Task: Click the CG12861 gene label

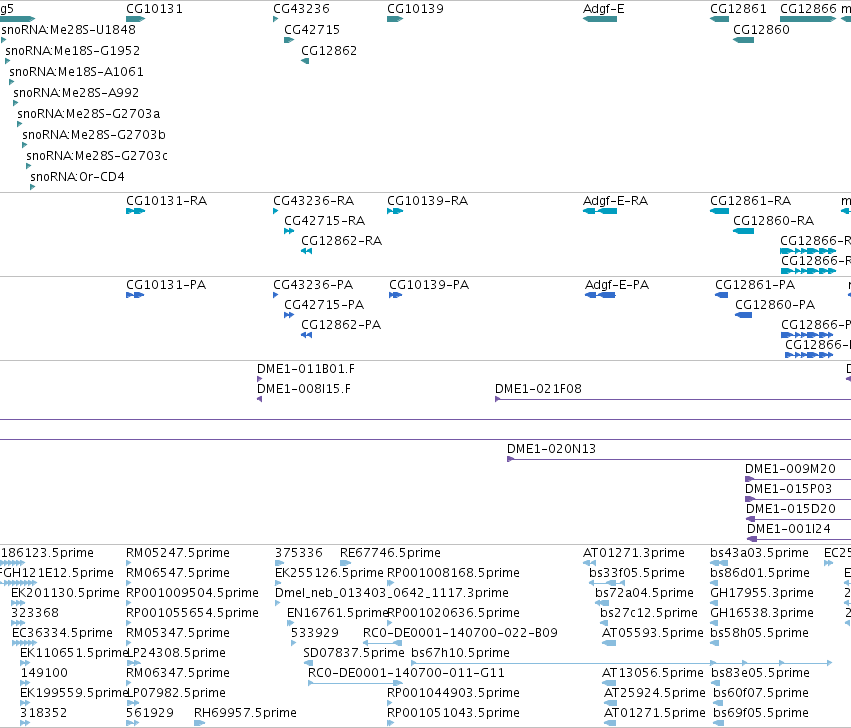Action: pyautogui.click(x=738, y=9)
